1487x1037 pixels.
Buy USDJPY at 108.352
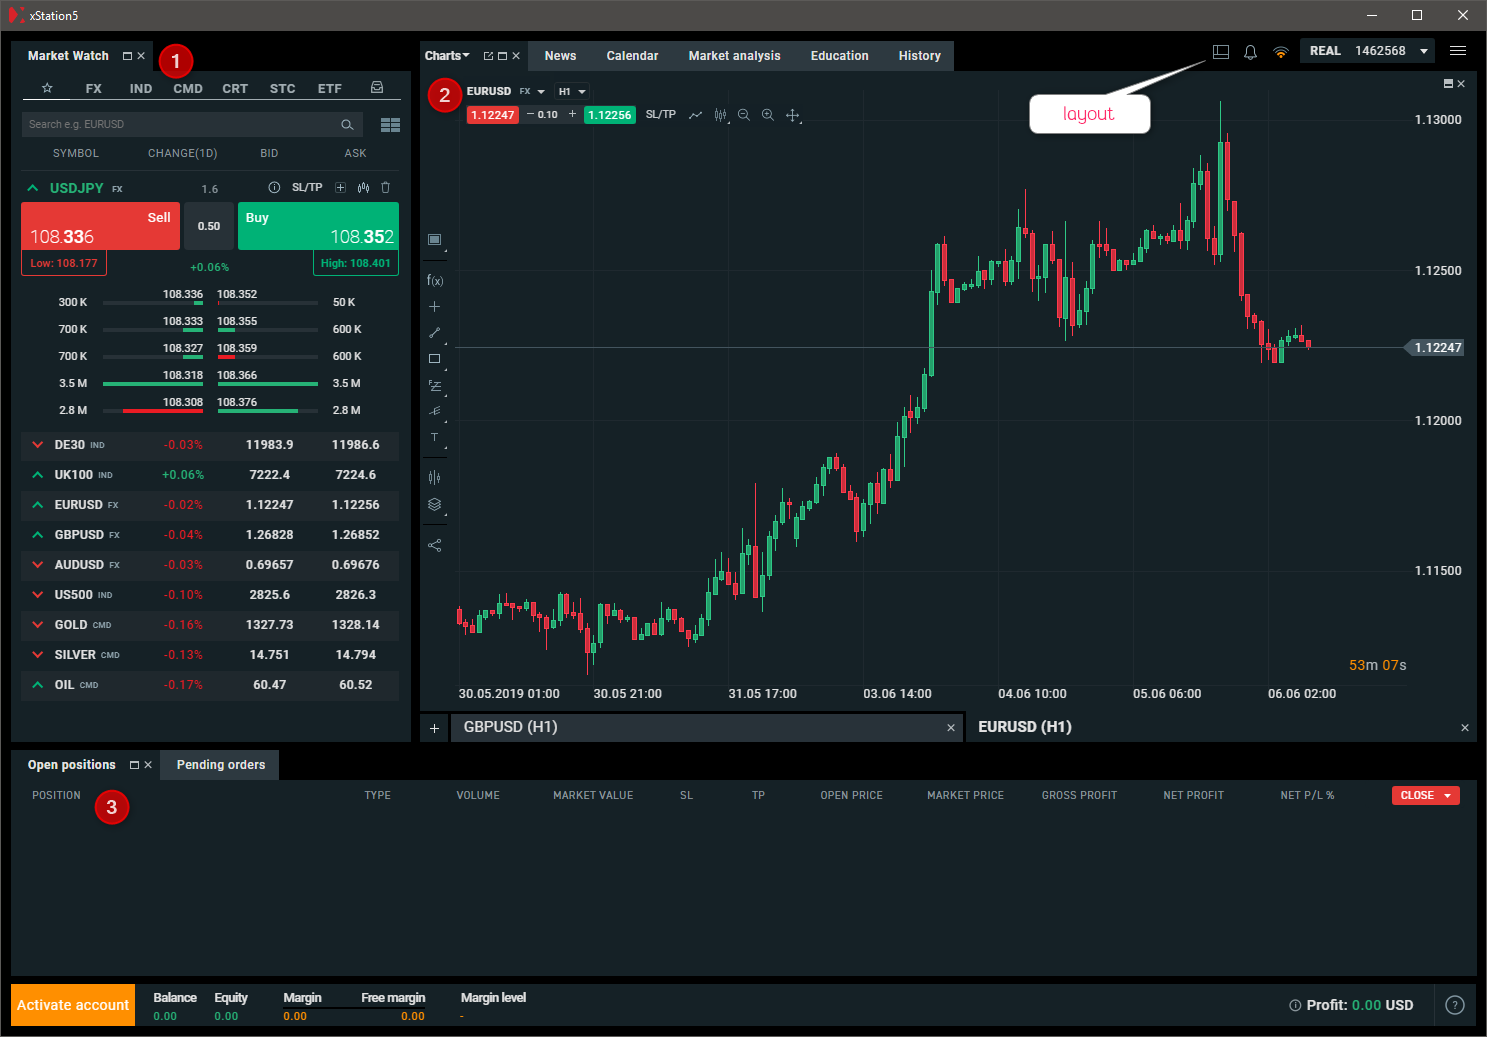coord(318,226)
